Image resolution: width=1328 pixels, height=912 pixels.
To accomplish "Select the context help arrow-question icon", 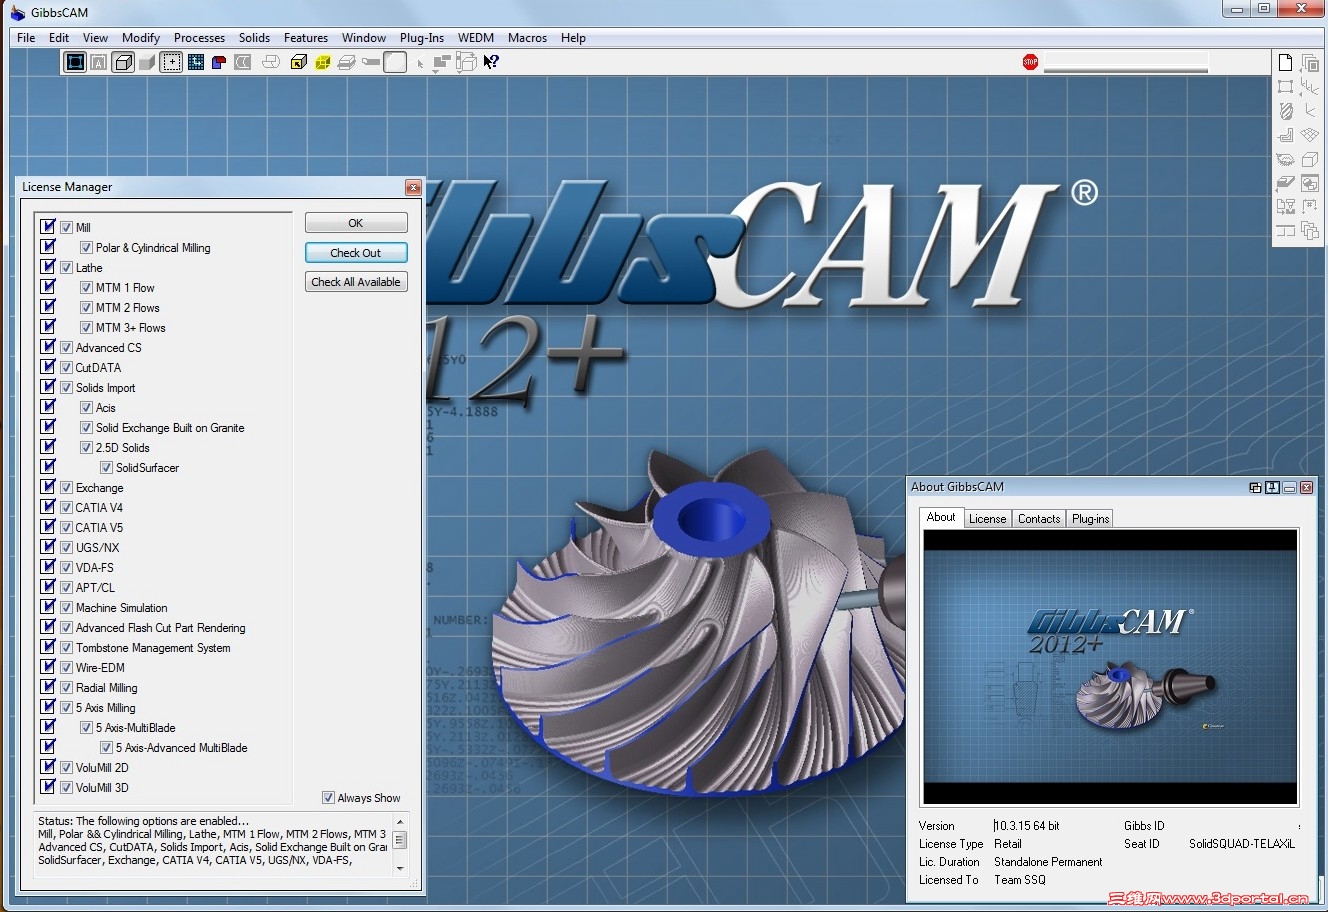I will coord(491,62).
